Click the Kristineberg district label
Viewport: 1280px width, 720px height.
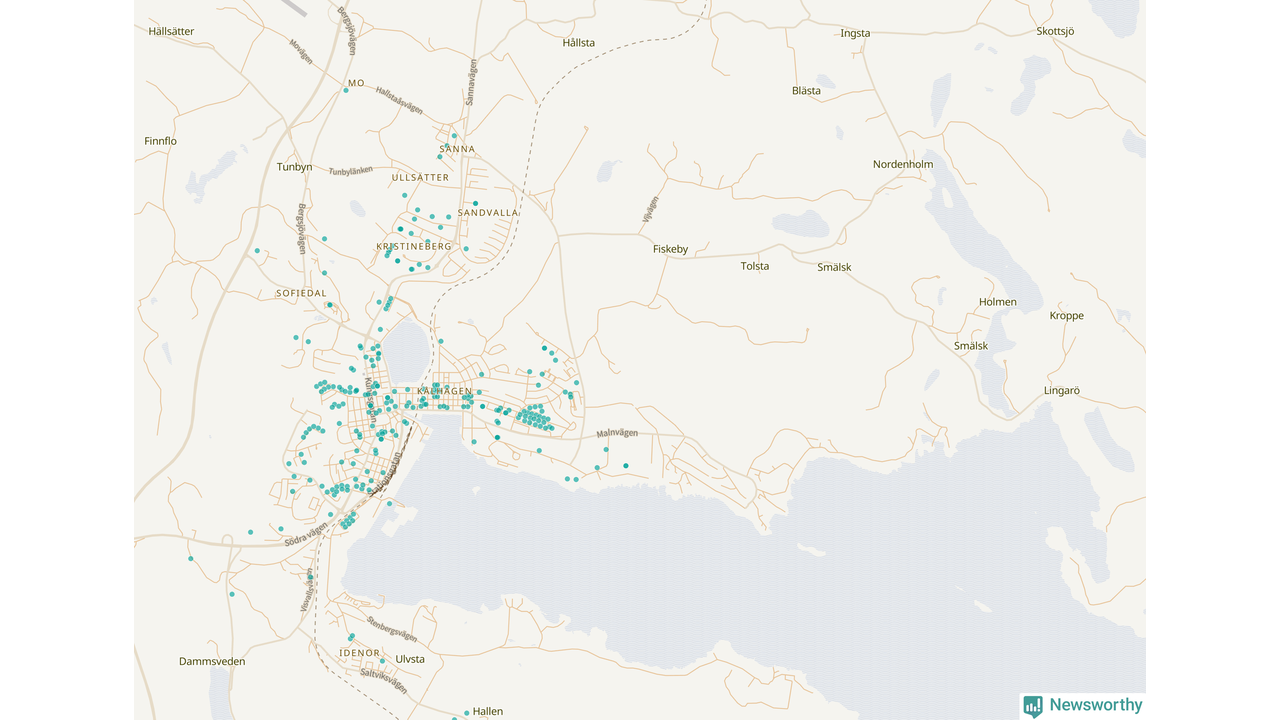point(413,246)
